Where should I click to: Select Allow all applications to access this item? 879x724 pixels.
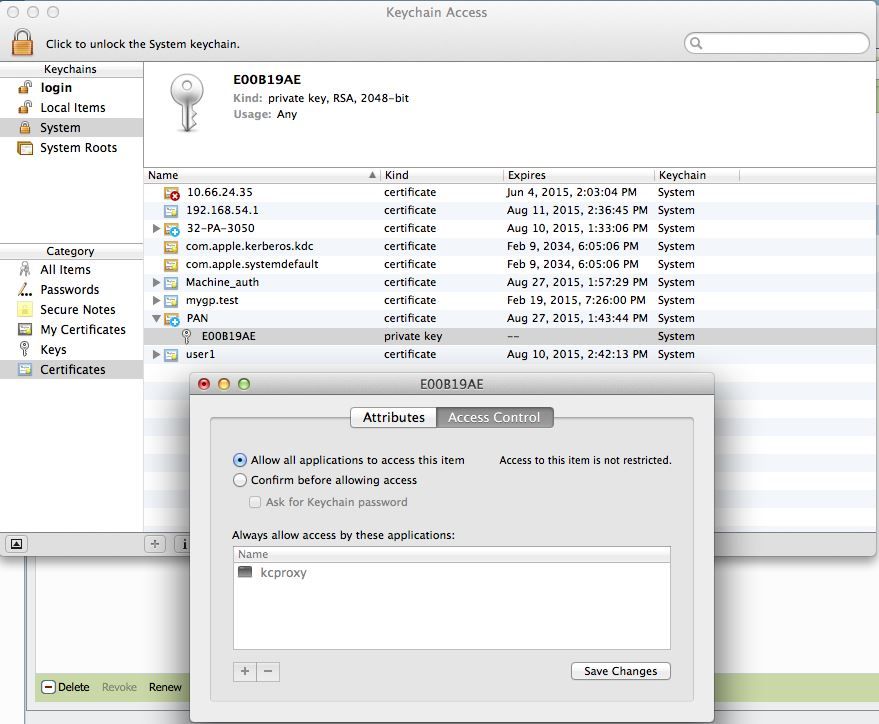point(239,460)
